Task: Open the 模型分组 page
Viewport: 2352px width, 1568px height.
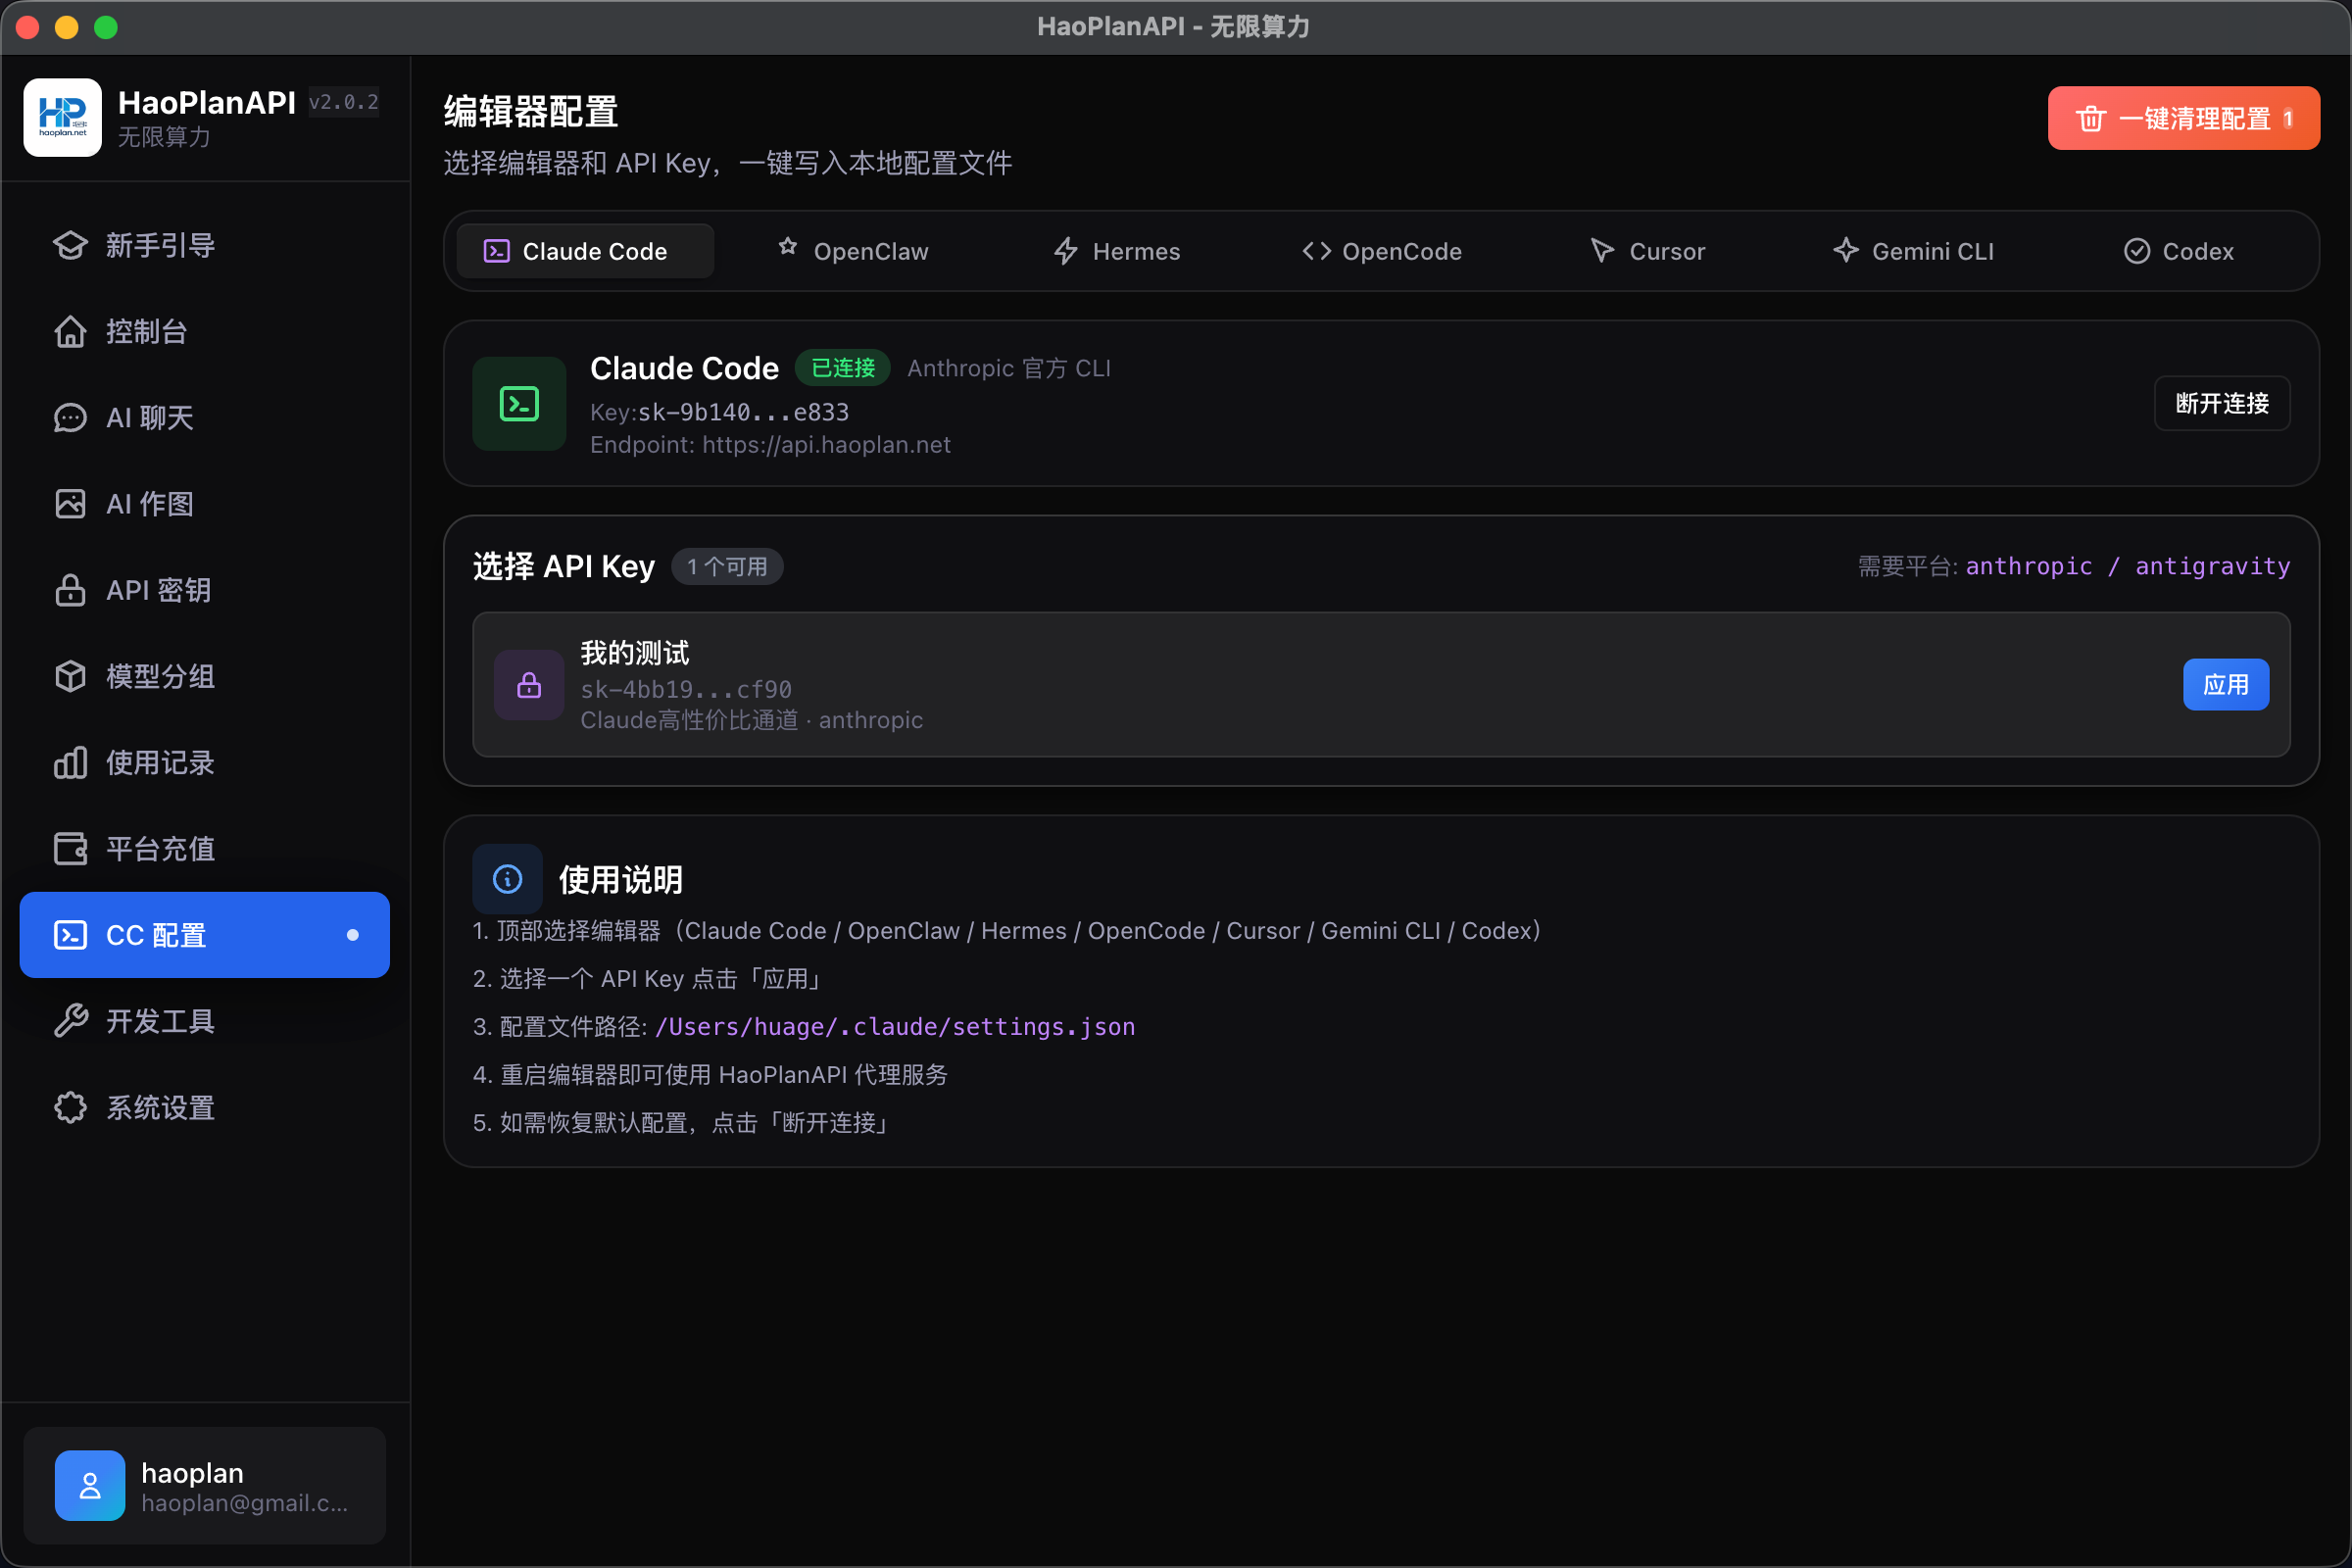Action: point(205,677)
